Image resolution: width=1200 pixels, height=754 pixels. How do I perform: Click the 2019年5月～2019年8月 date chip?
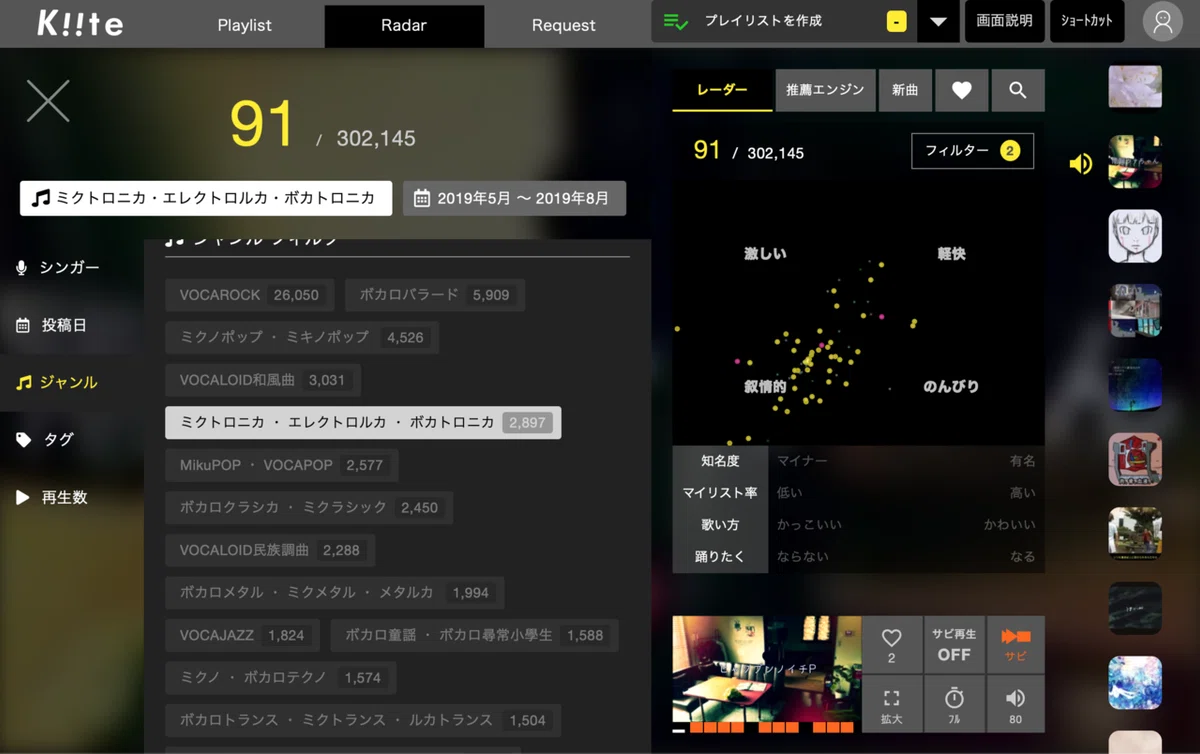(514, 198)
